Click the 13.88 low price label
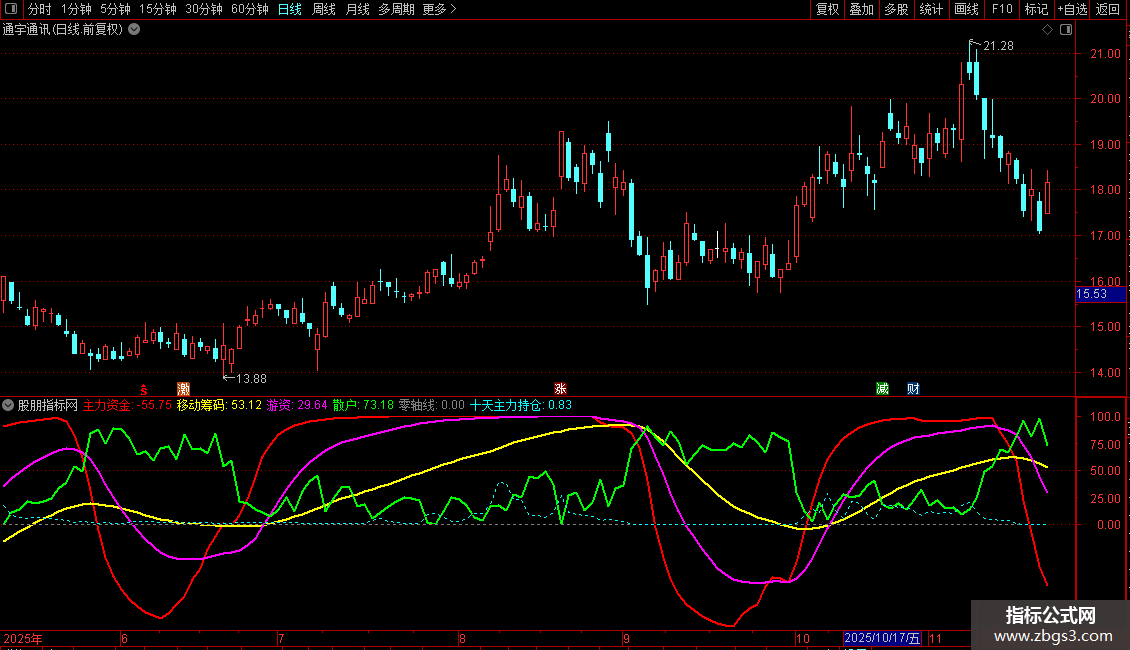Screen dimensions: 1130x650 point(251,379)
